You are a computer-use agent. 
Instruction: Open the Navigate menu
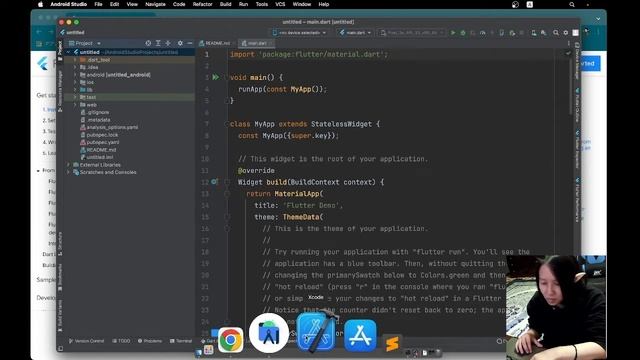(156, 4)
